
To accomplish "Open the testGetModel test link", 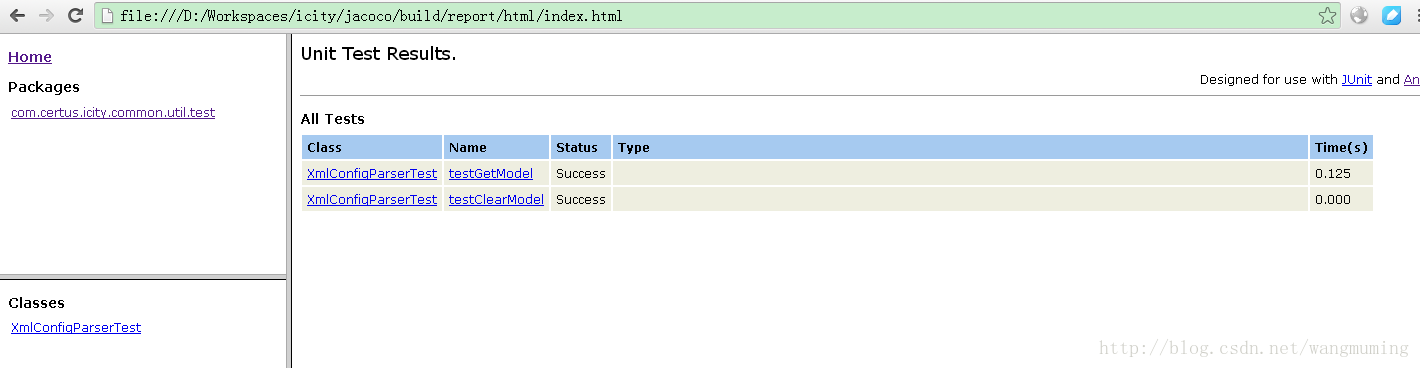I will pos(491,173).
